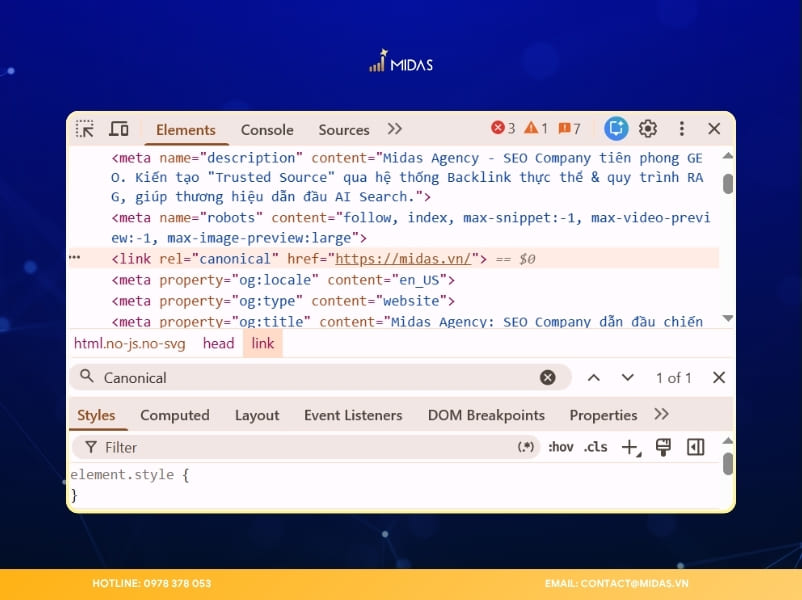Focus the Canonical search field
This screenshot has width=802, height=600.
(x=320, y=377)
